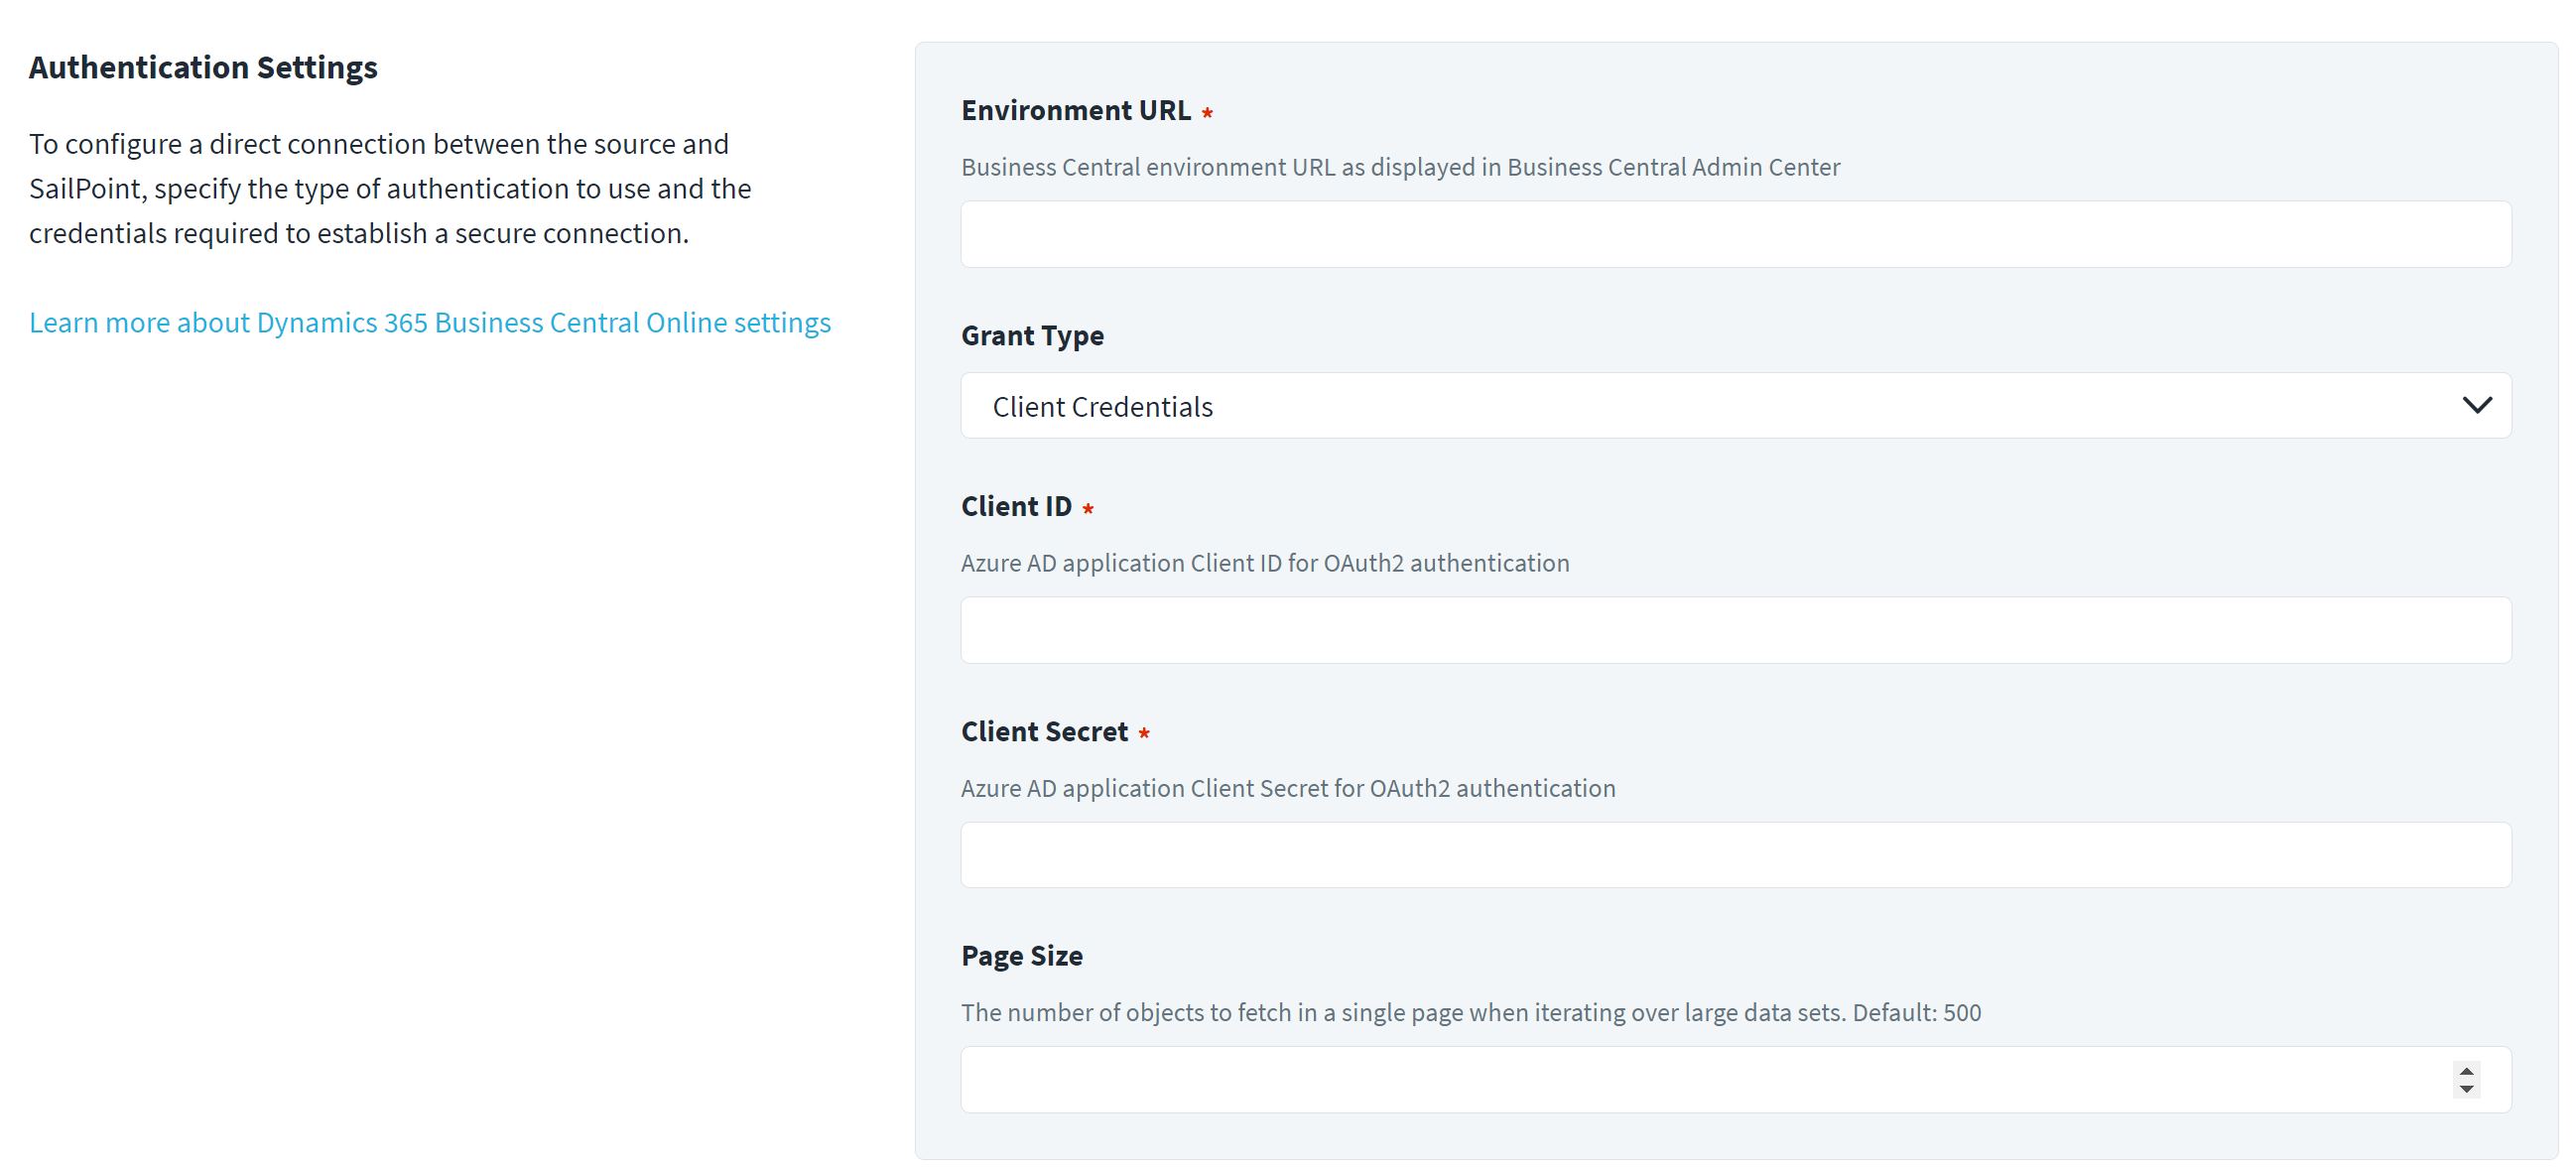Decrease Page Size with down stepper arrow

pyautogui.click(x=2466, y=1089)
